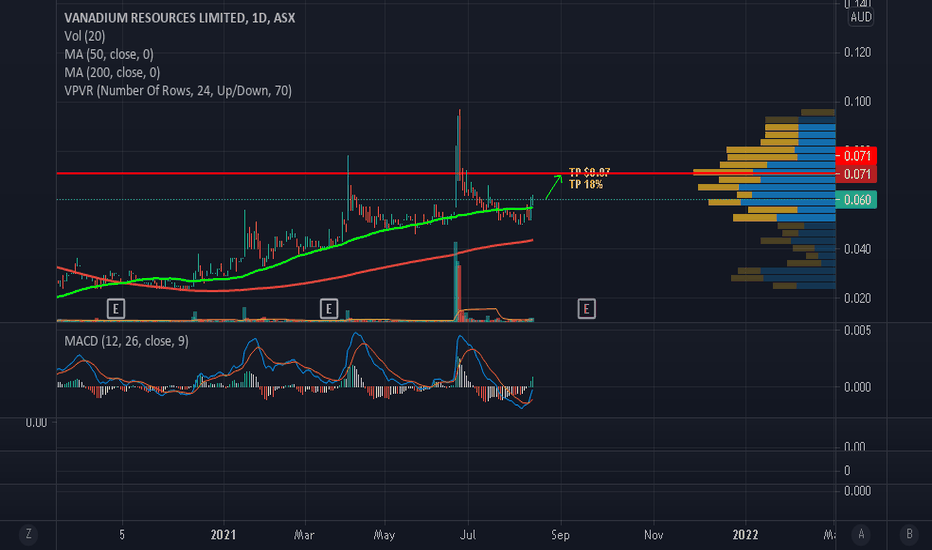Click the green 0.060 current price label

tap(856, 200)
